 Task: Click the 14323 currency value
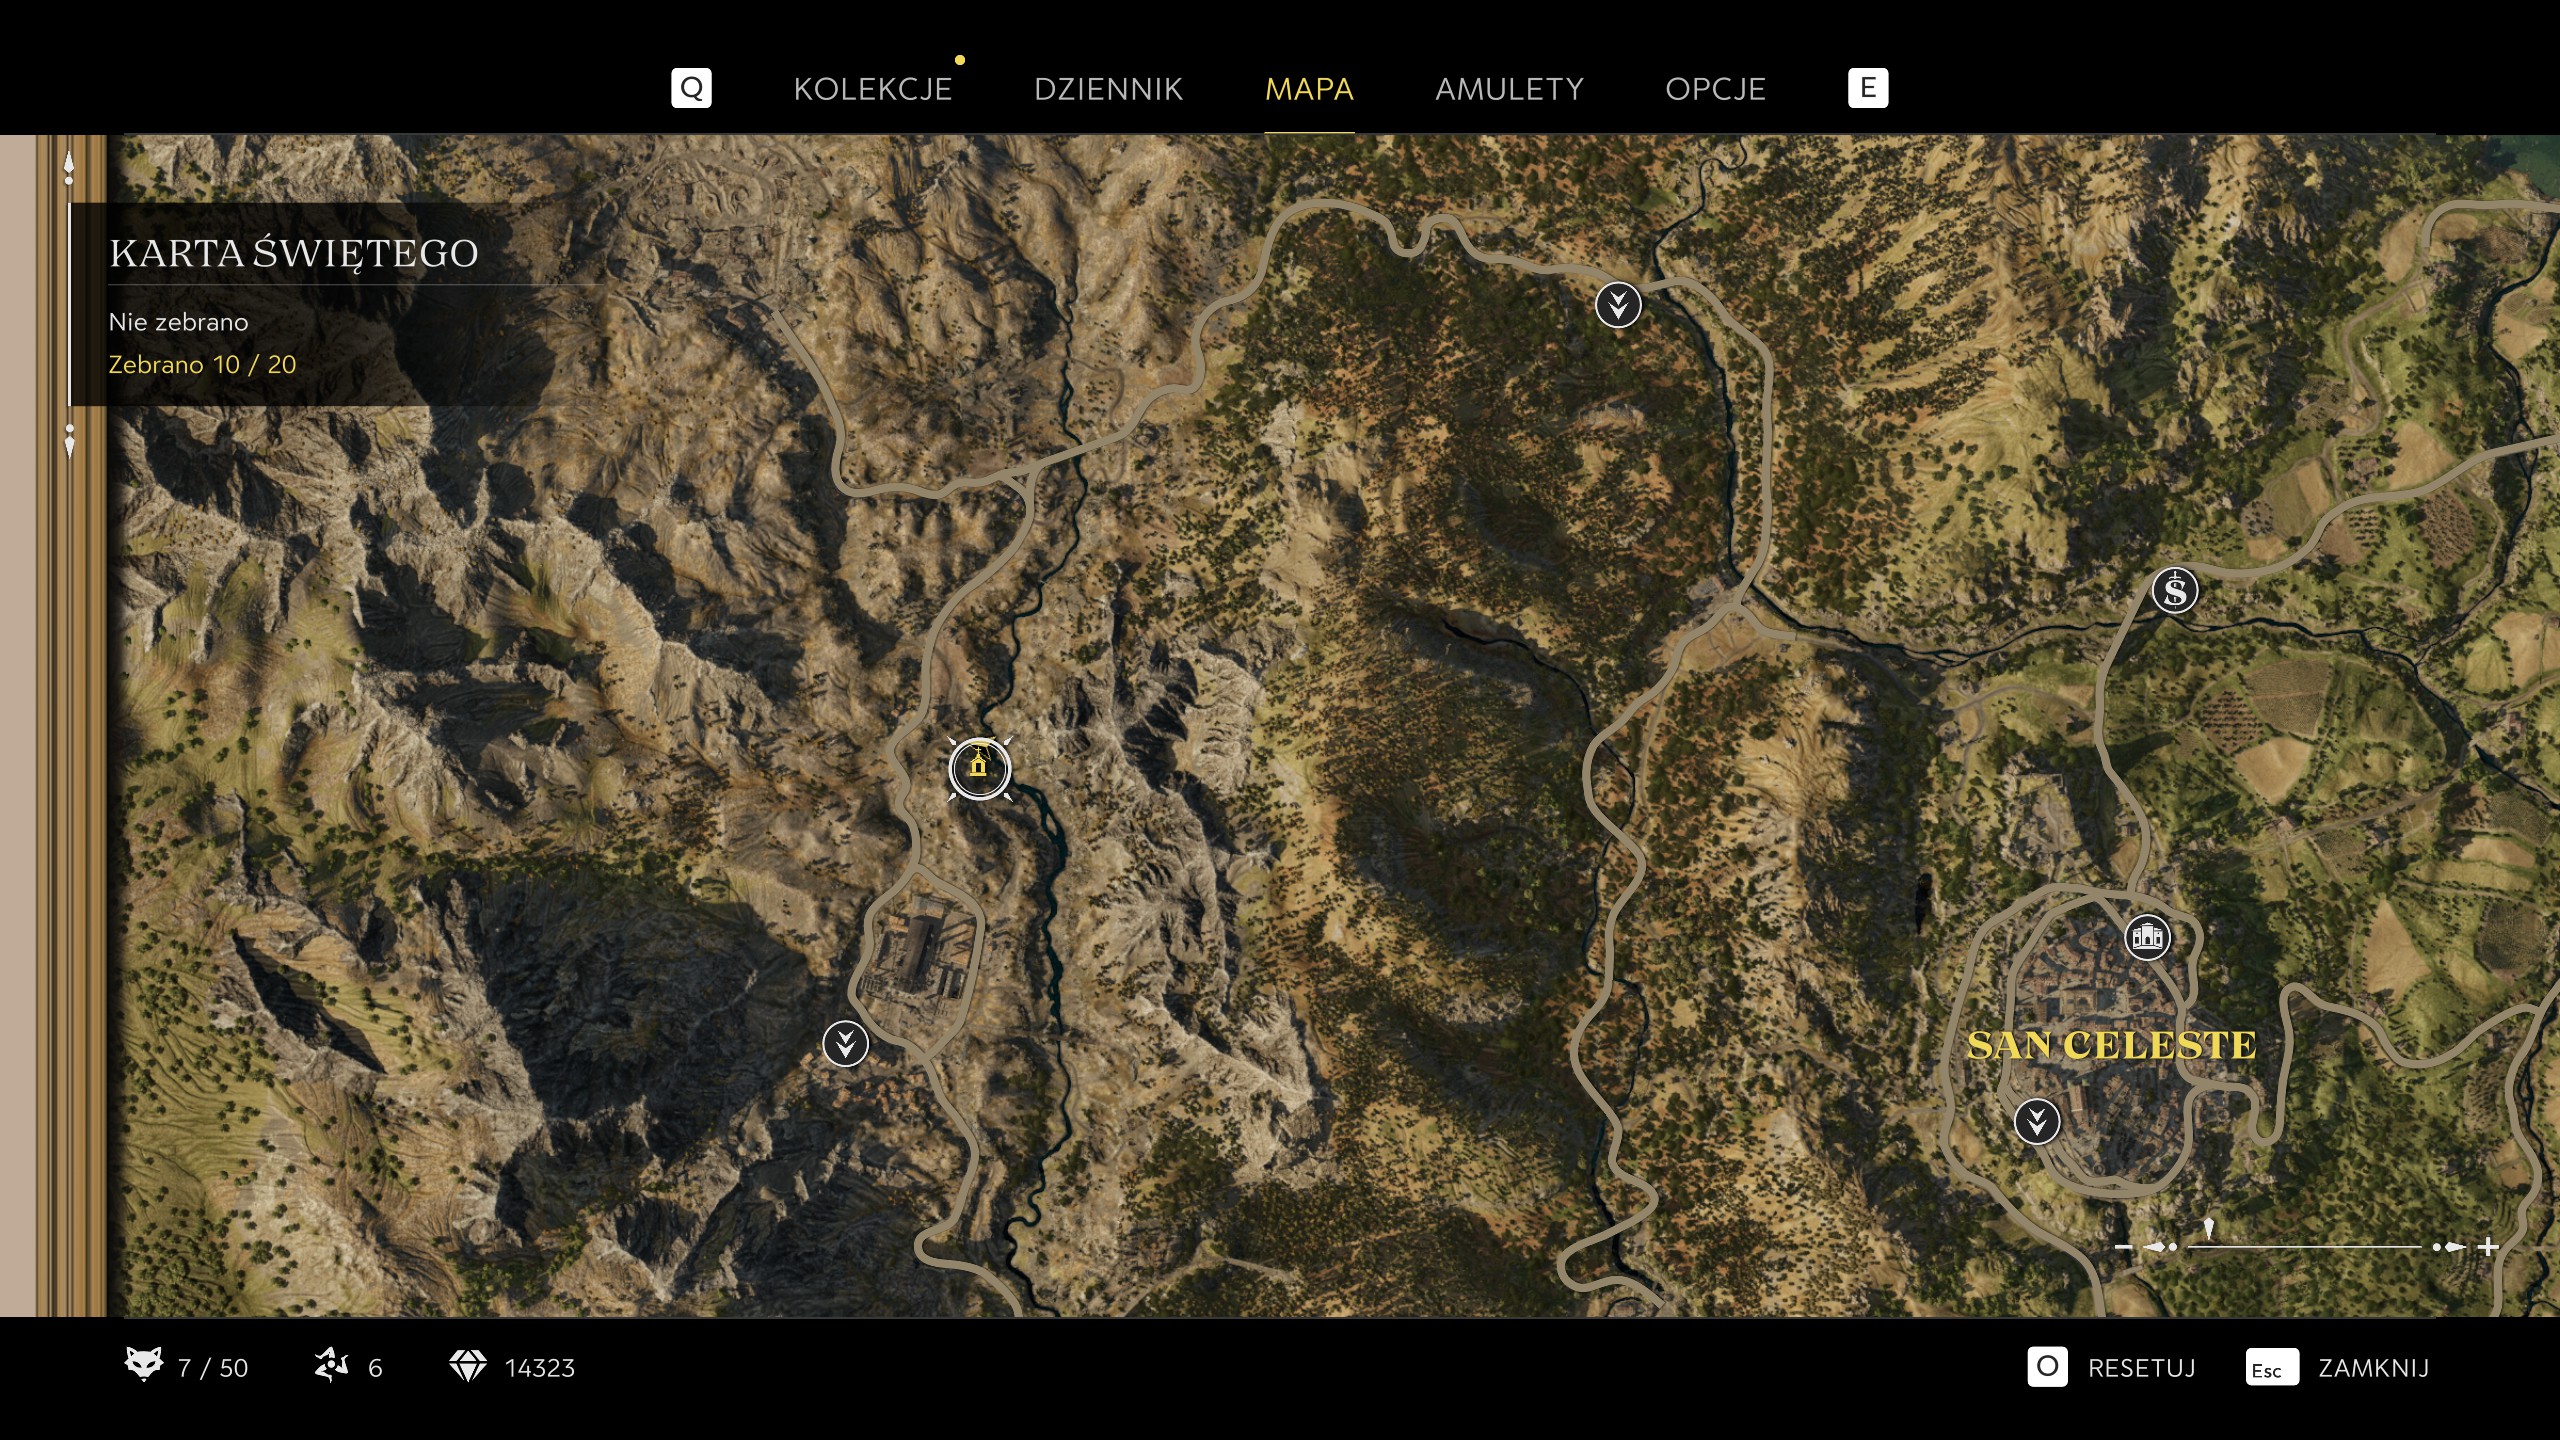[540, 1368]
